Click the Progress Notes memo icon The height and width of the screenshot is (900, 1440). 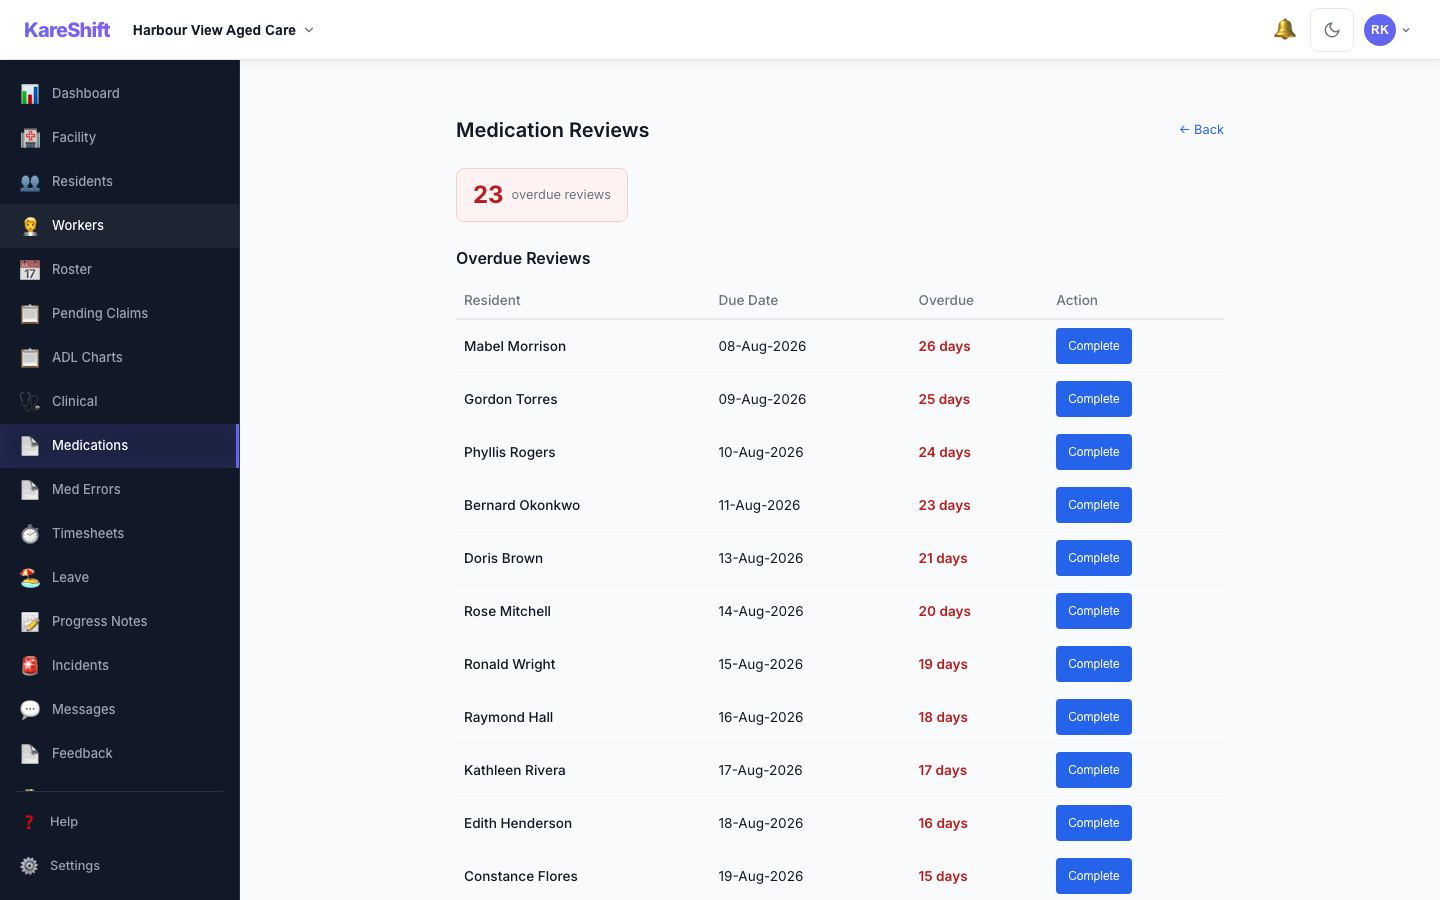30,621
